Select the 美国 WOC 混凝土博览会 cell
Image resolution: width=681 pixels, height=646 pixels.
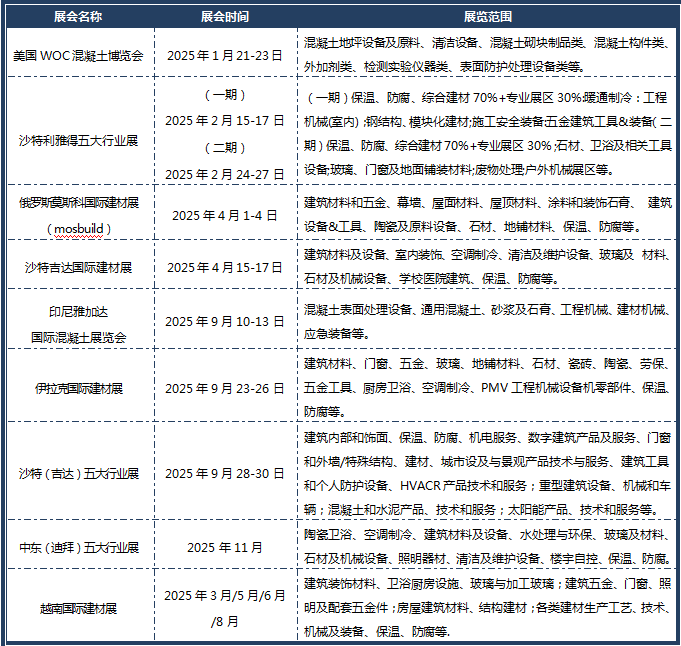pos(78,56)
